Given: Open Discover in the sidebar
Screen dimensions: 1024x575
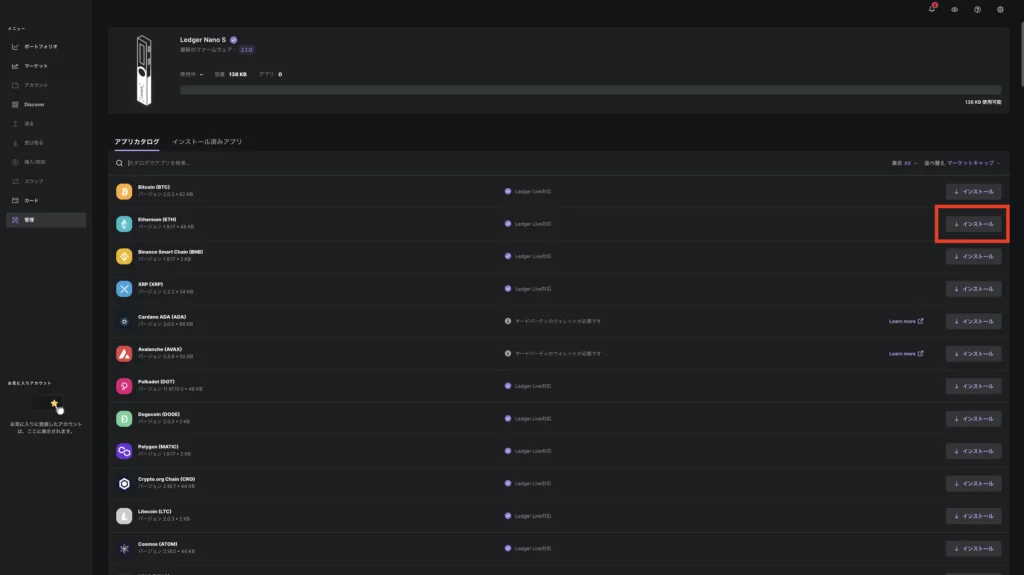Looking at the screenshot, I should pyautogui.click(x=29, y=105).
